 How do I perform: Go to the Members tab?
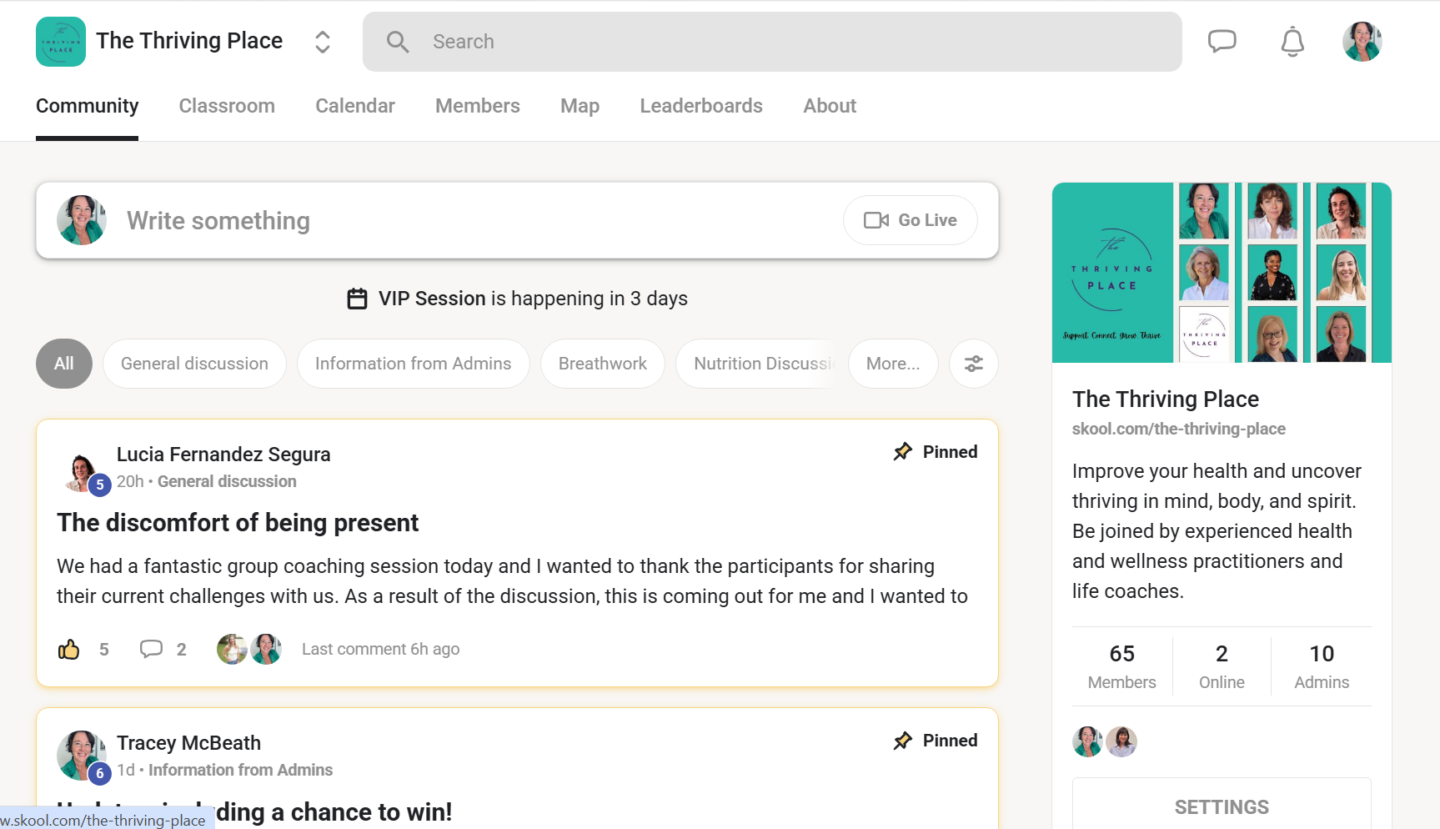[x=477, y=106]
